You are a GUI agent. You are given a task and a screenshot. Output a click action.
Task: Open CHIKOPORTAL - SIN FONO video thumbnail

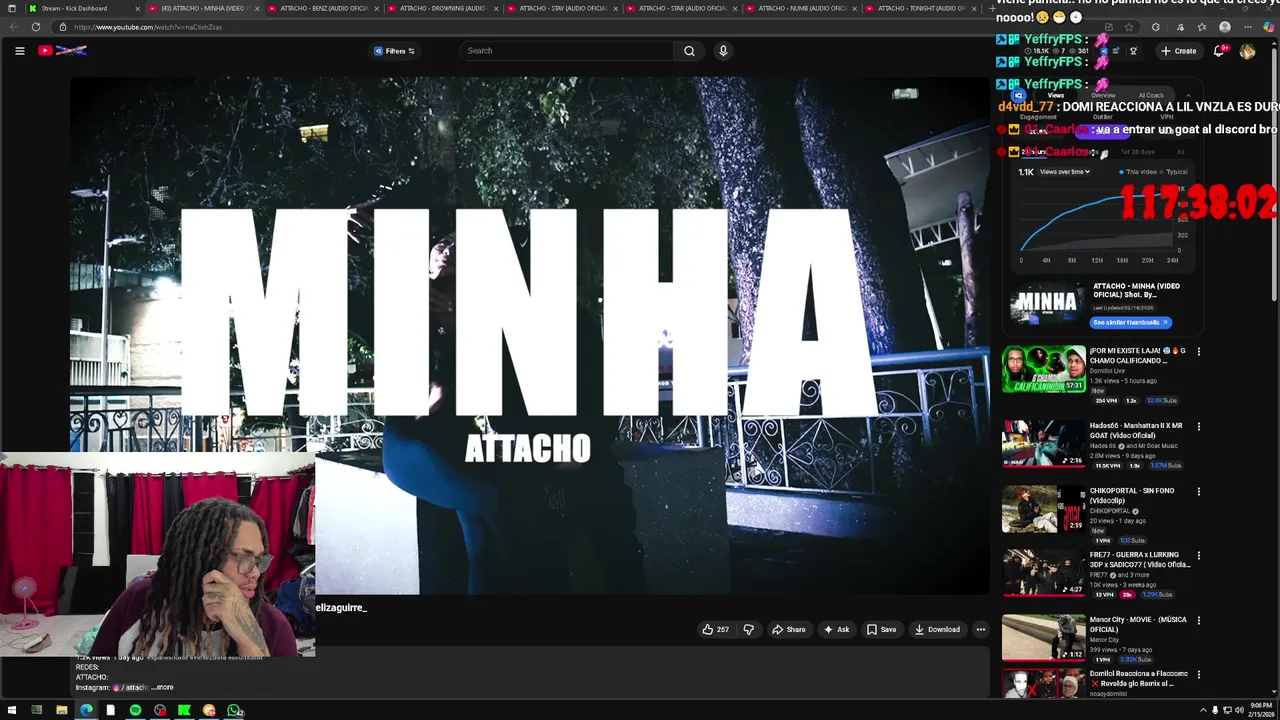[1044, 509]
